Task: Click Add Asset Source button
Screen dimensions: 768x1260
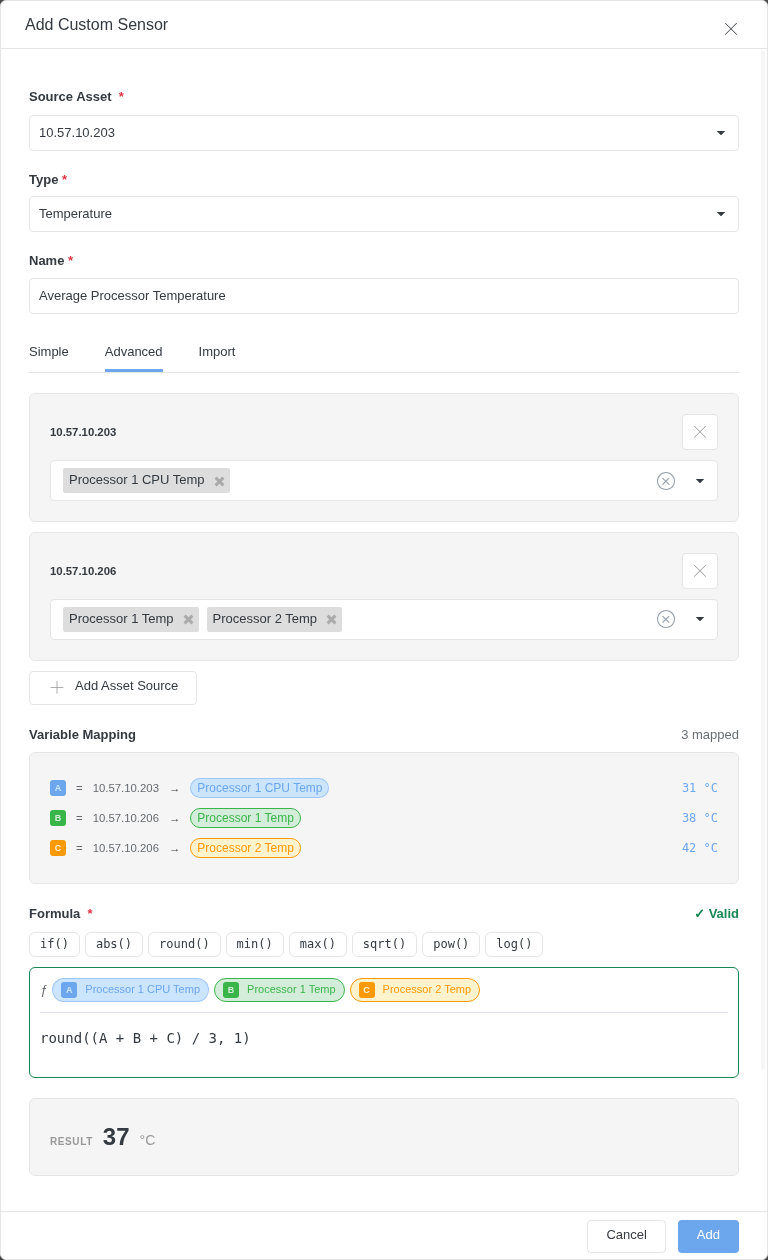Action: click(x=113, y=687)
